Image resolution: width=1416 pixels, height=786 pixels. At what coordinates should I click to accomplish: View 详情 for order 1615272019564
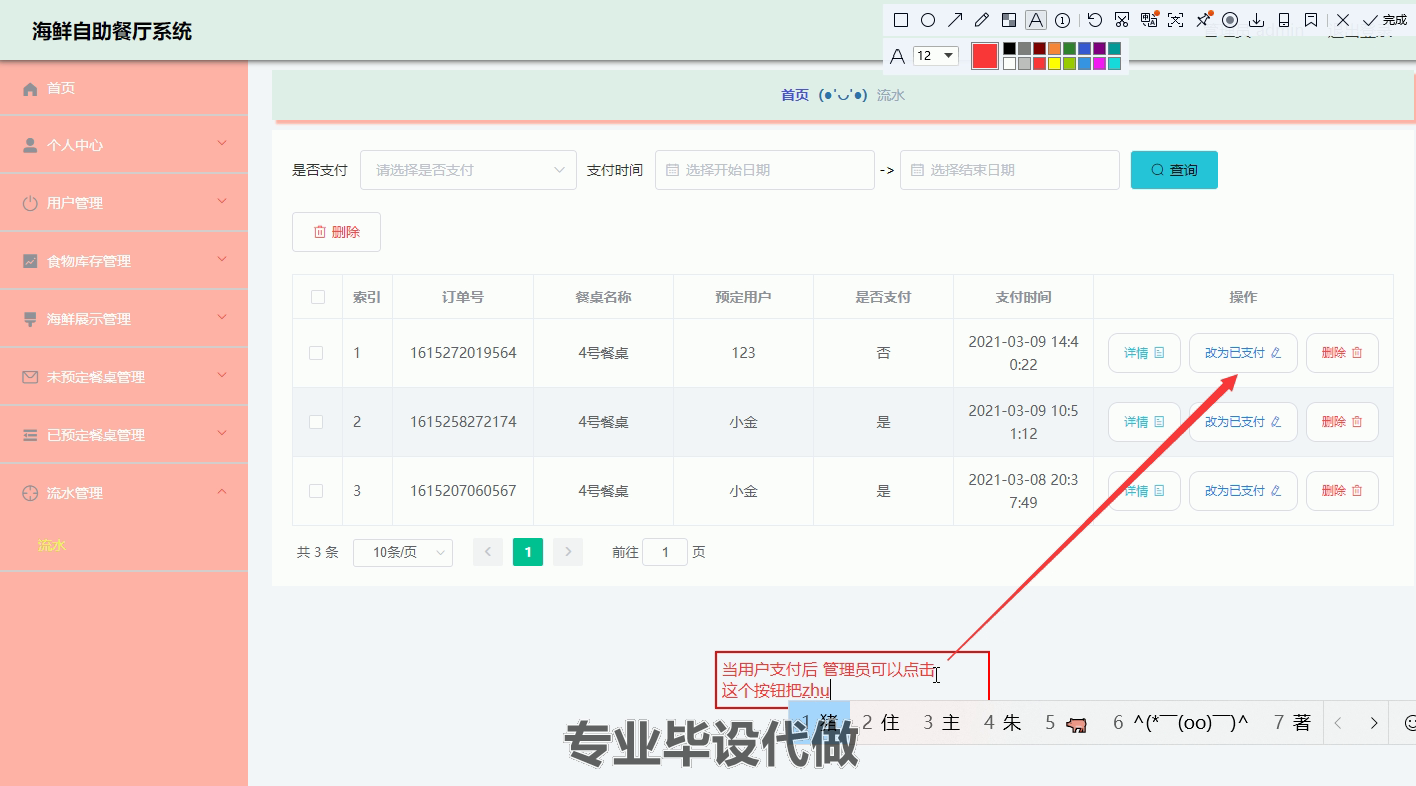point(1144,353)
